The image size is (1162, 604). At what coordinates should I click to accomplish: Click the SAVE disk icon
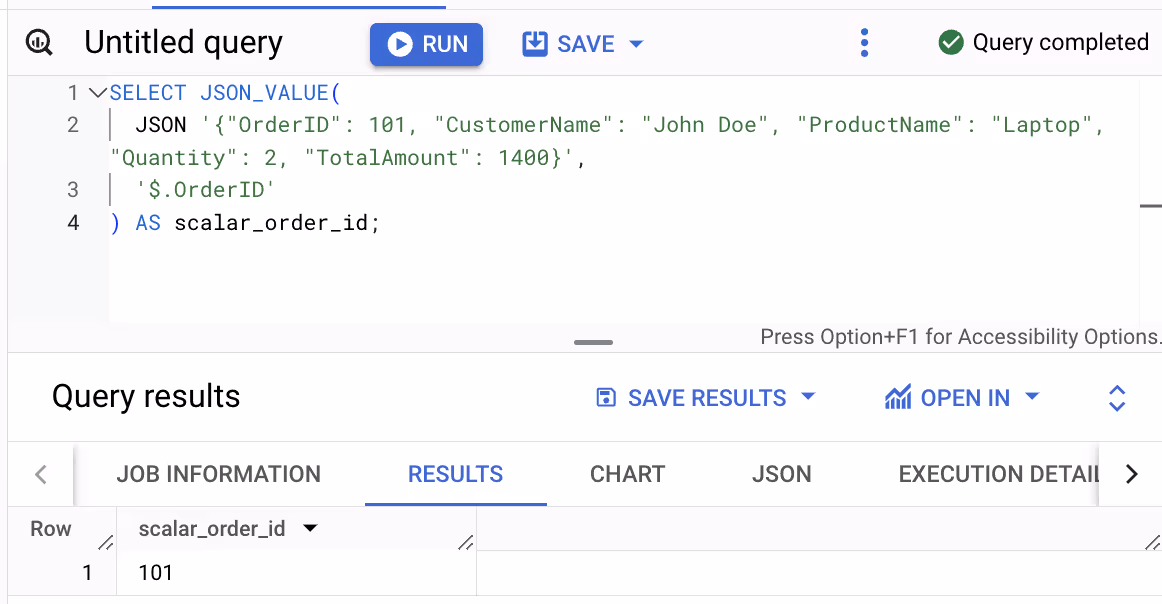click(x=534, y=44)
